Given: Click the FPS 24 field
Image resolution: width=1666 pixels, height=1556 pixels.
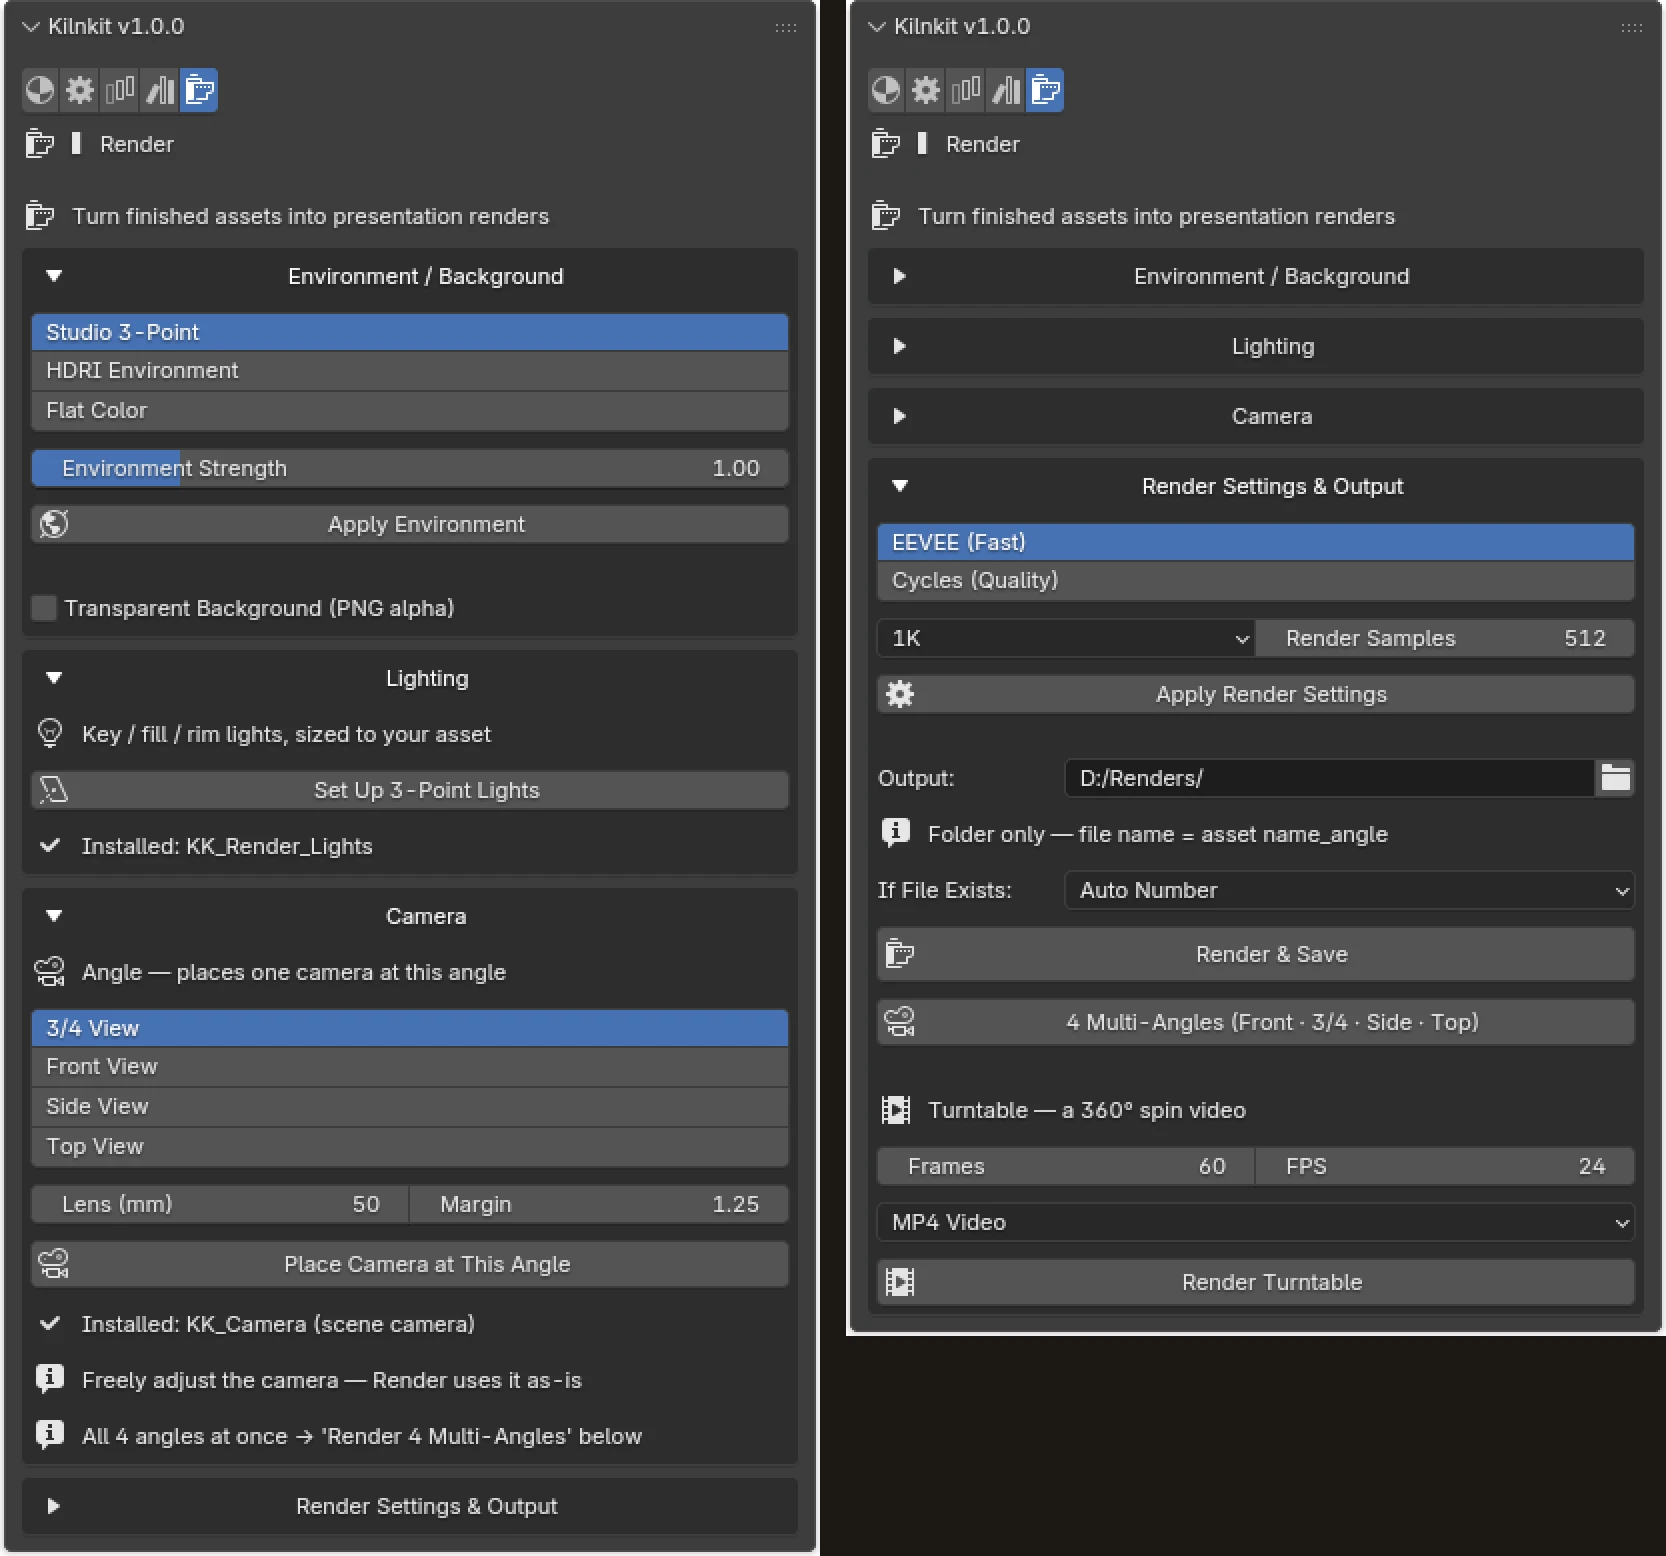Looking at the screenshot, I should coord(1445,1166).
